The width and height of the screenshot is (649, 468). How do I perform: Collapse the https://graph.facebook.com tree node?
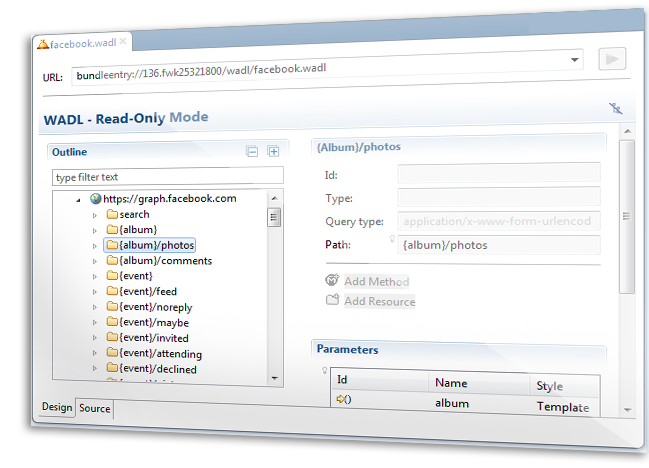(x=79, y=199)
